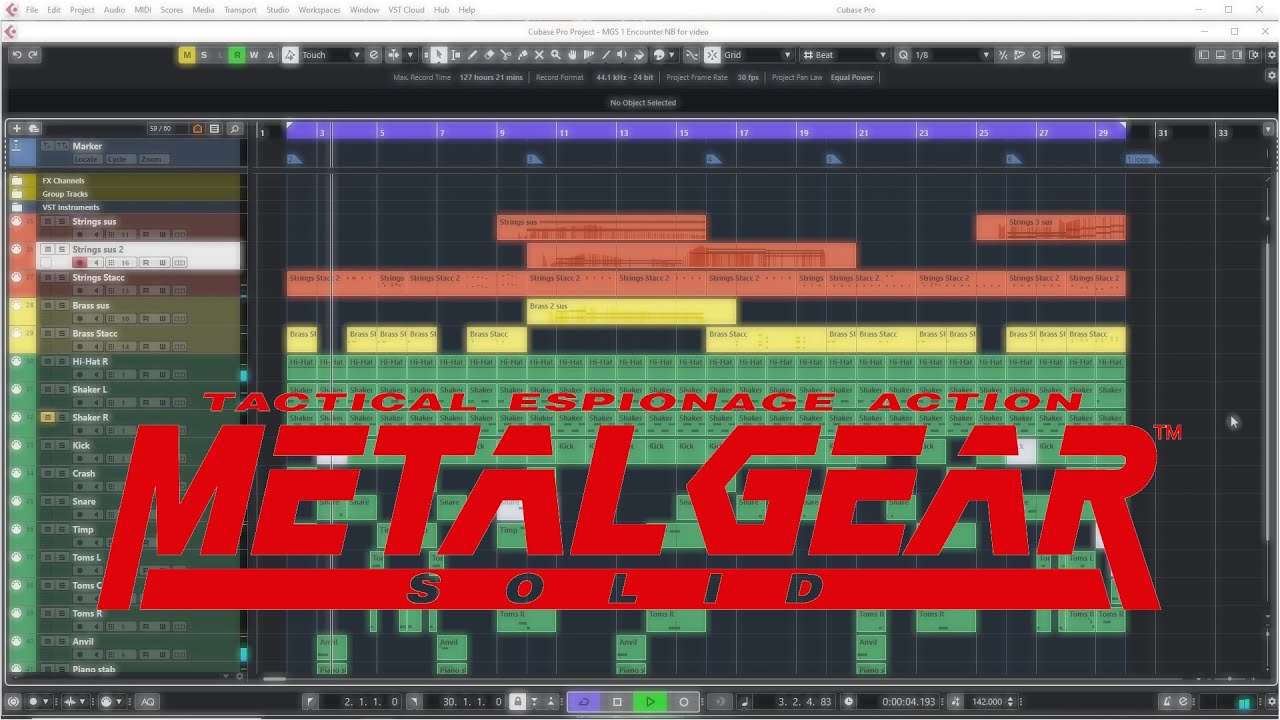Open the Transport menu
The height and width of the screenshot is (720, 1280).
point(240,10)
